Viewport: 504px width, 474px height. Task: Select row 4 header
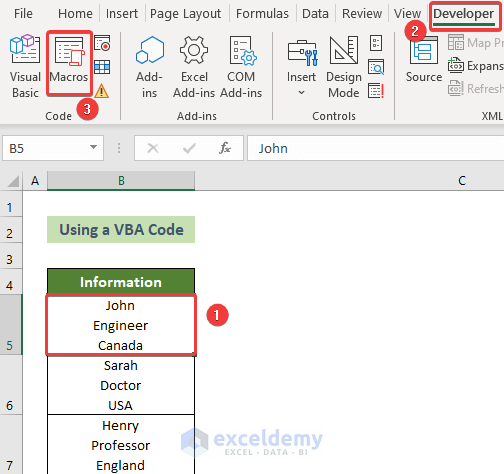coord(11,282)
